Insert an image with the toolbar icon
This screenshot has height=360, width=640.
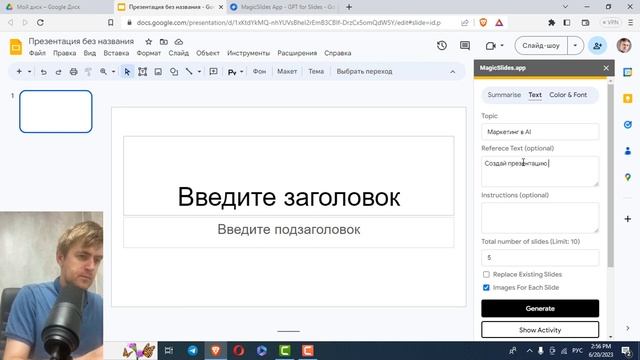tap(158, 72)
